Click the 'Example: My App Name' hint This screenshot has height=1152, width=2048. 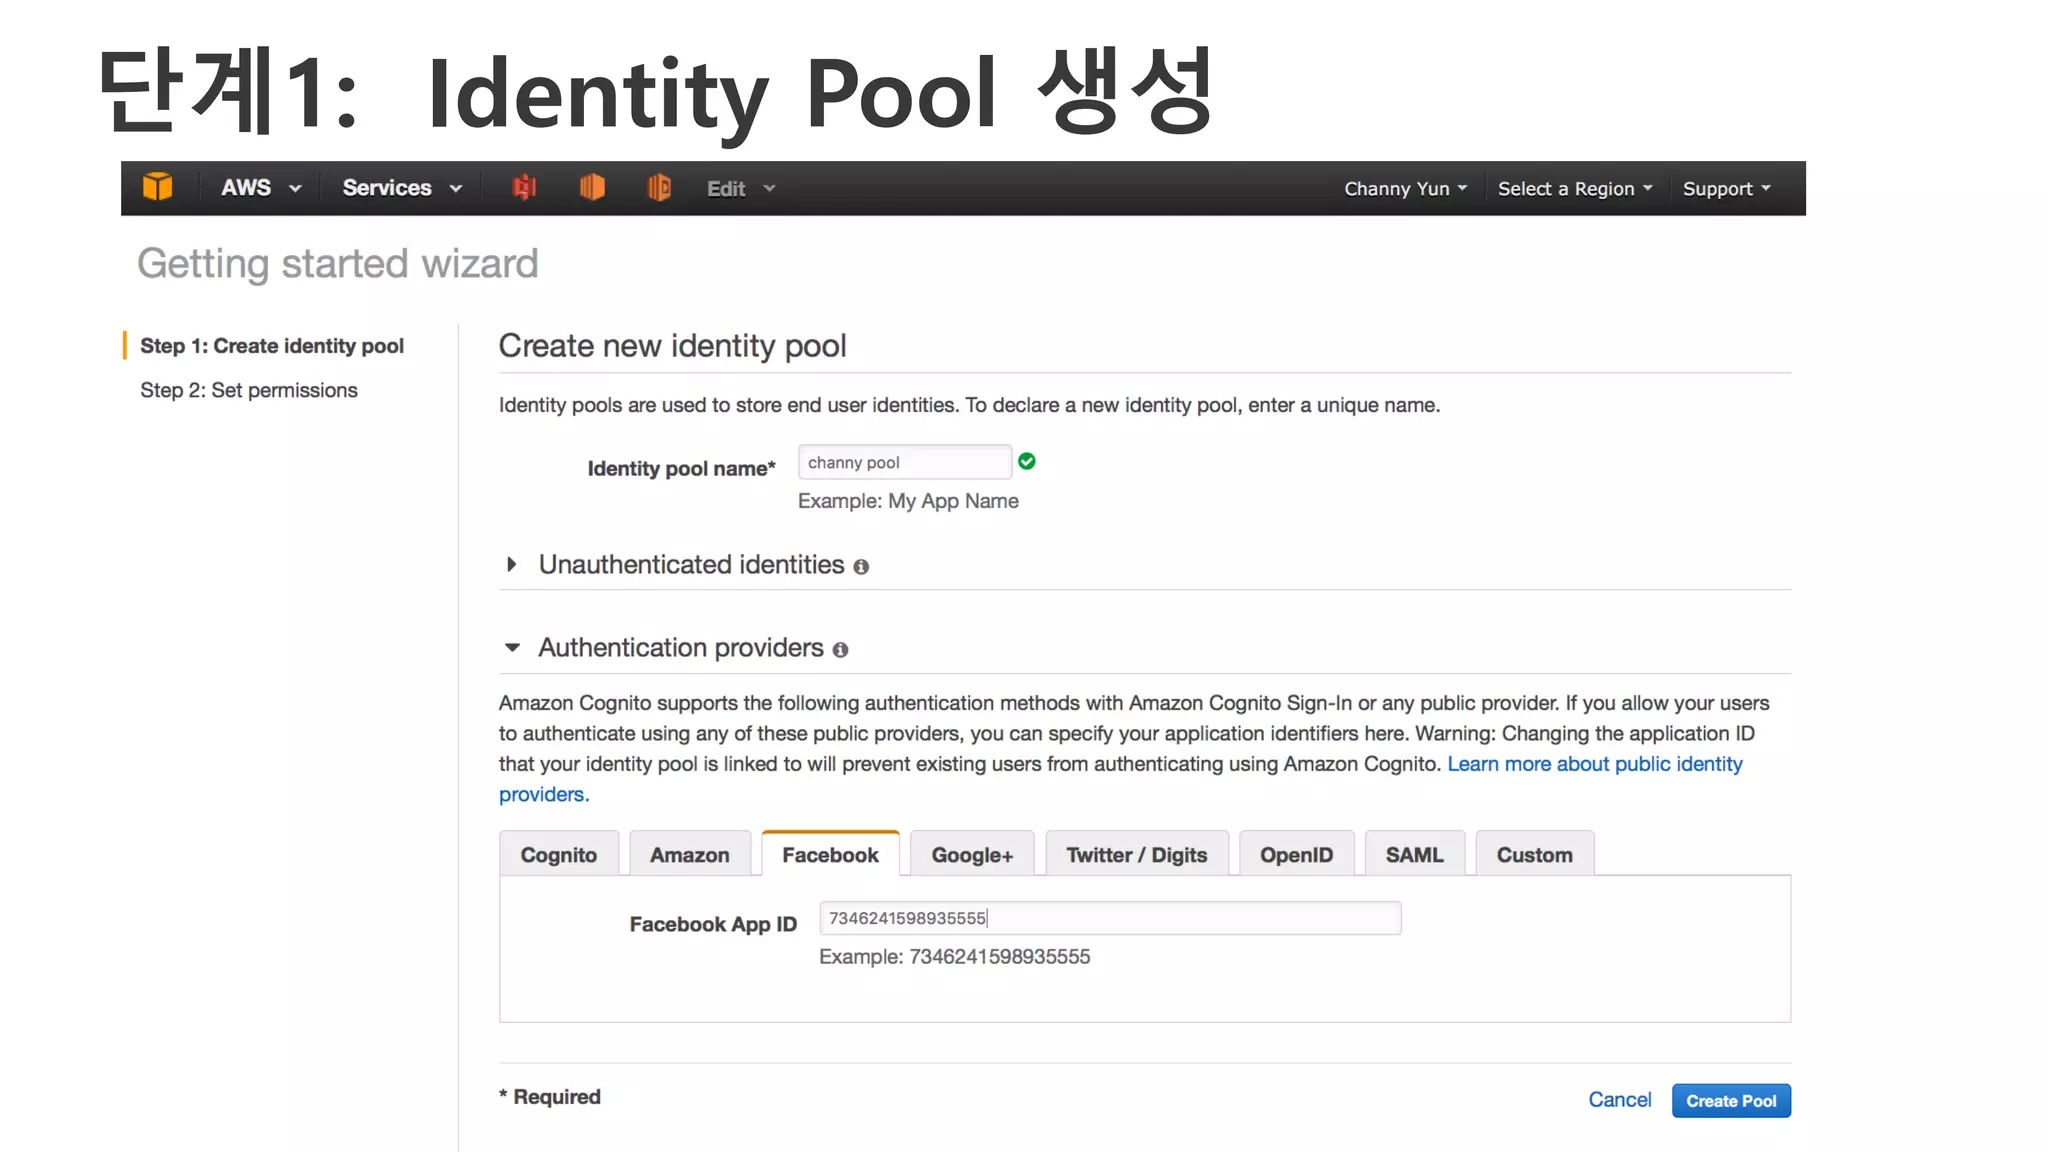[x=908, y=501]
